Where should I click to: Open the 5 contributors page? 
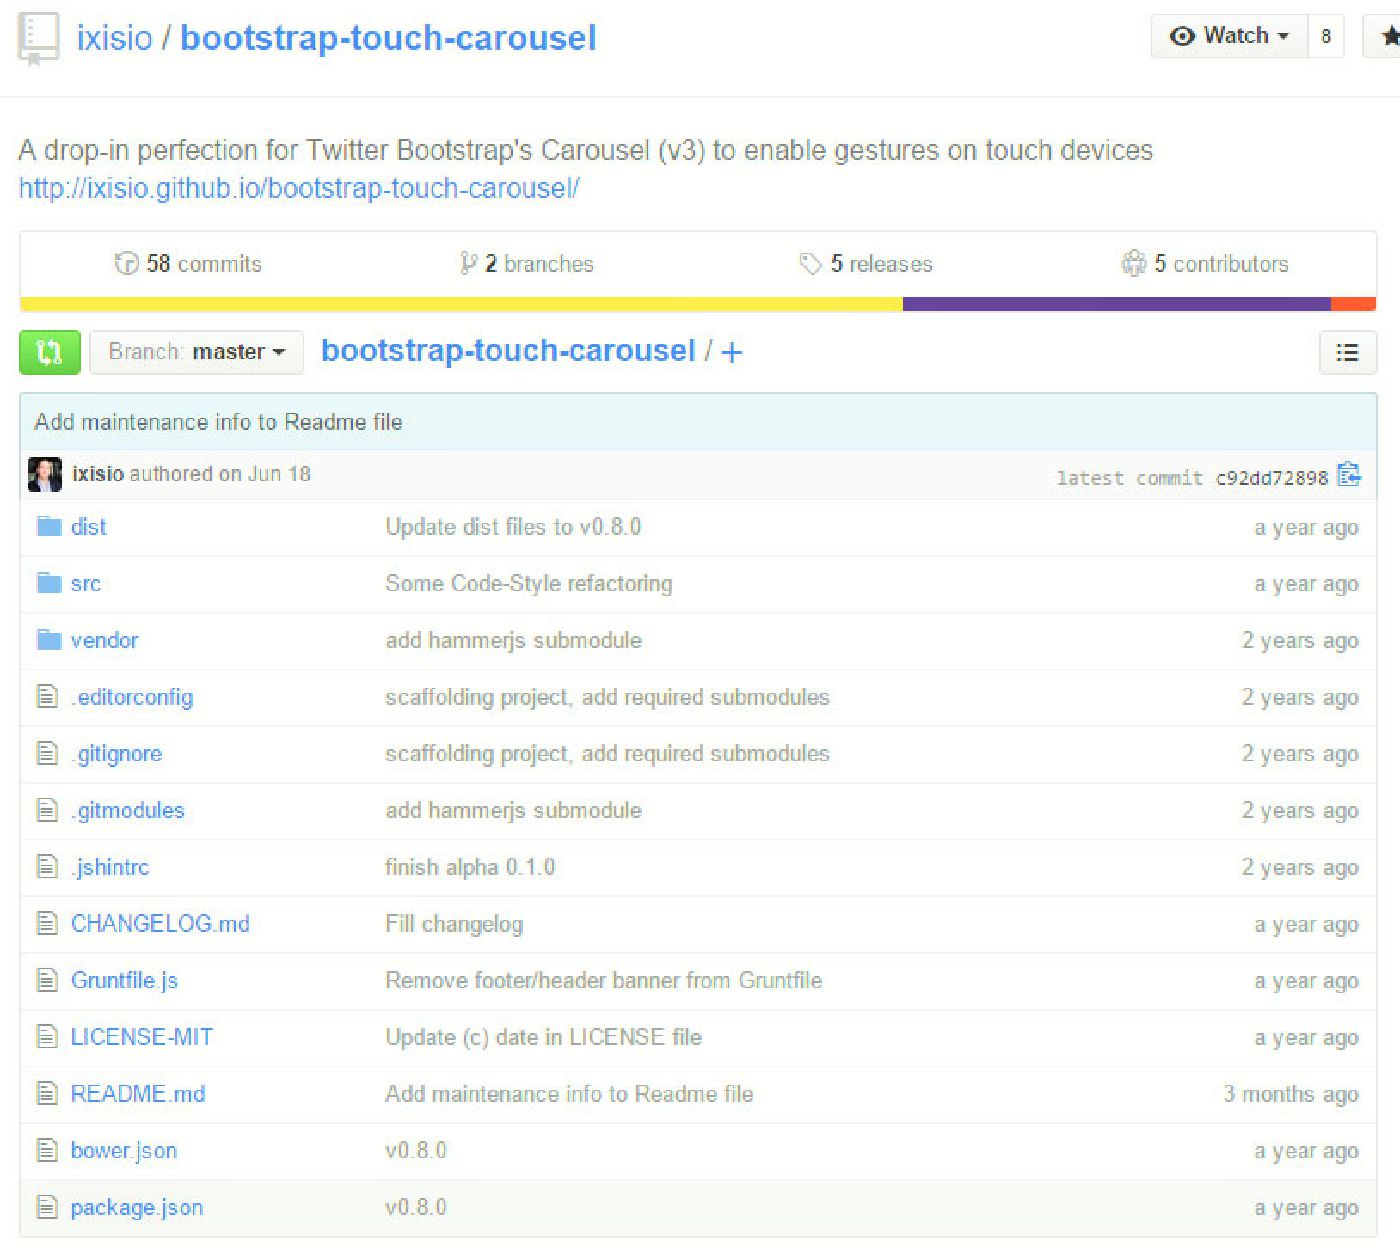click(1205, 264)
